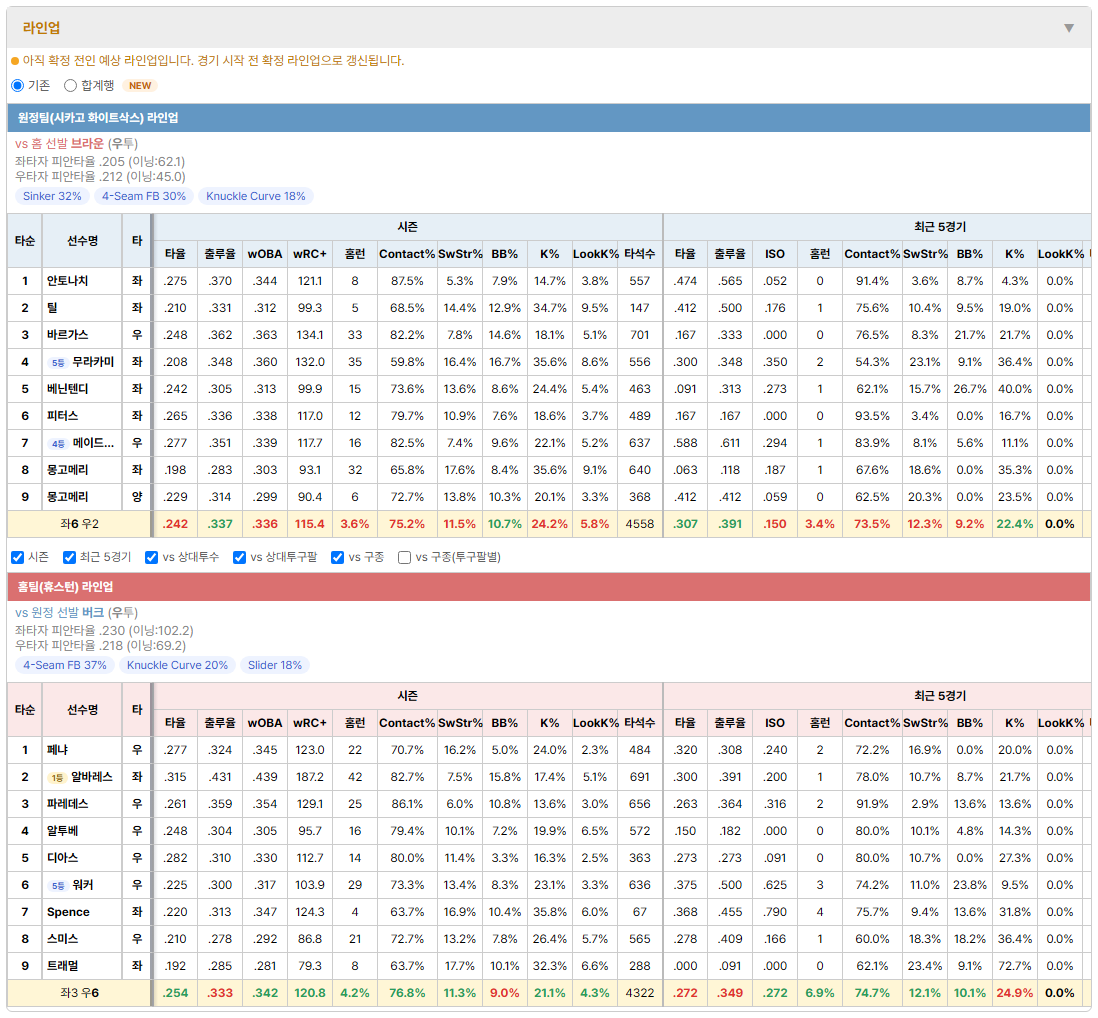Click player name 파레데스

(x=67, y=804)
